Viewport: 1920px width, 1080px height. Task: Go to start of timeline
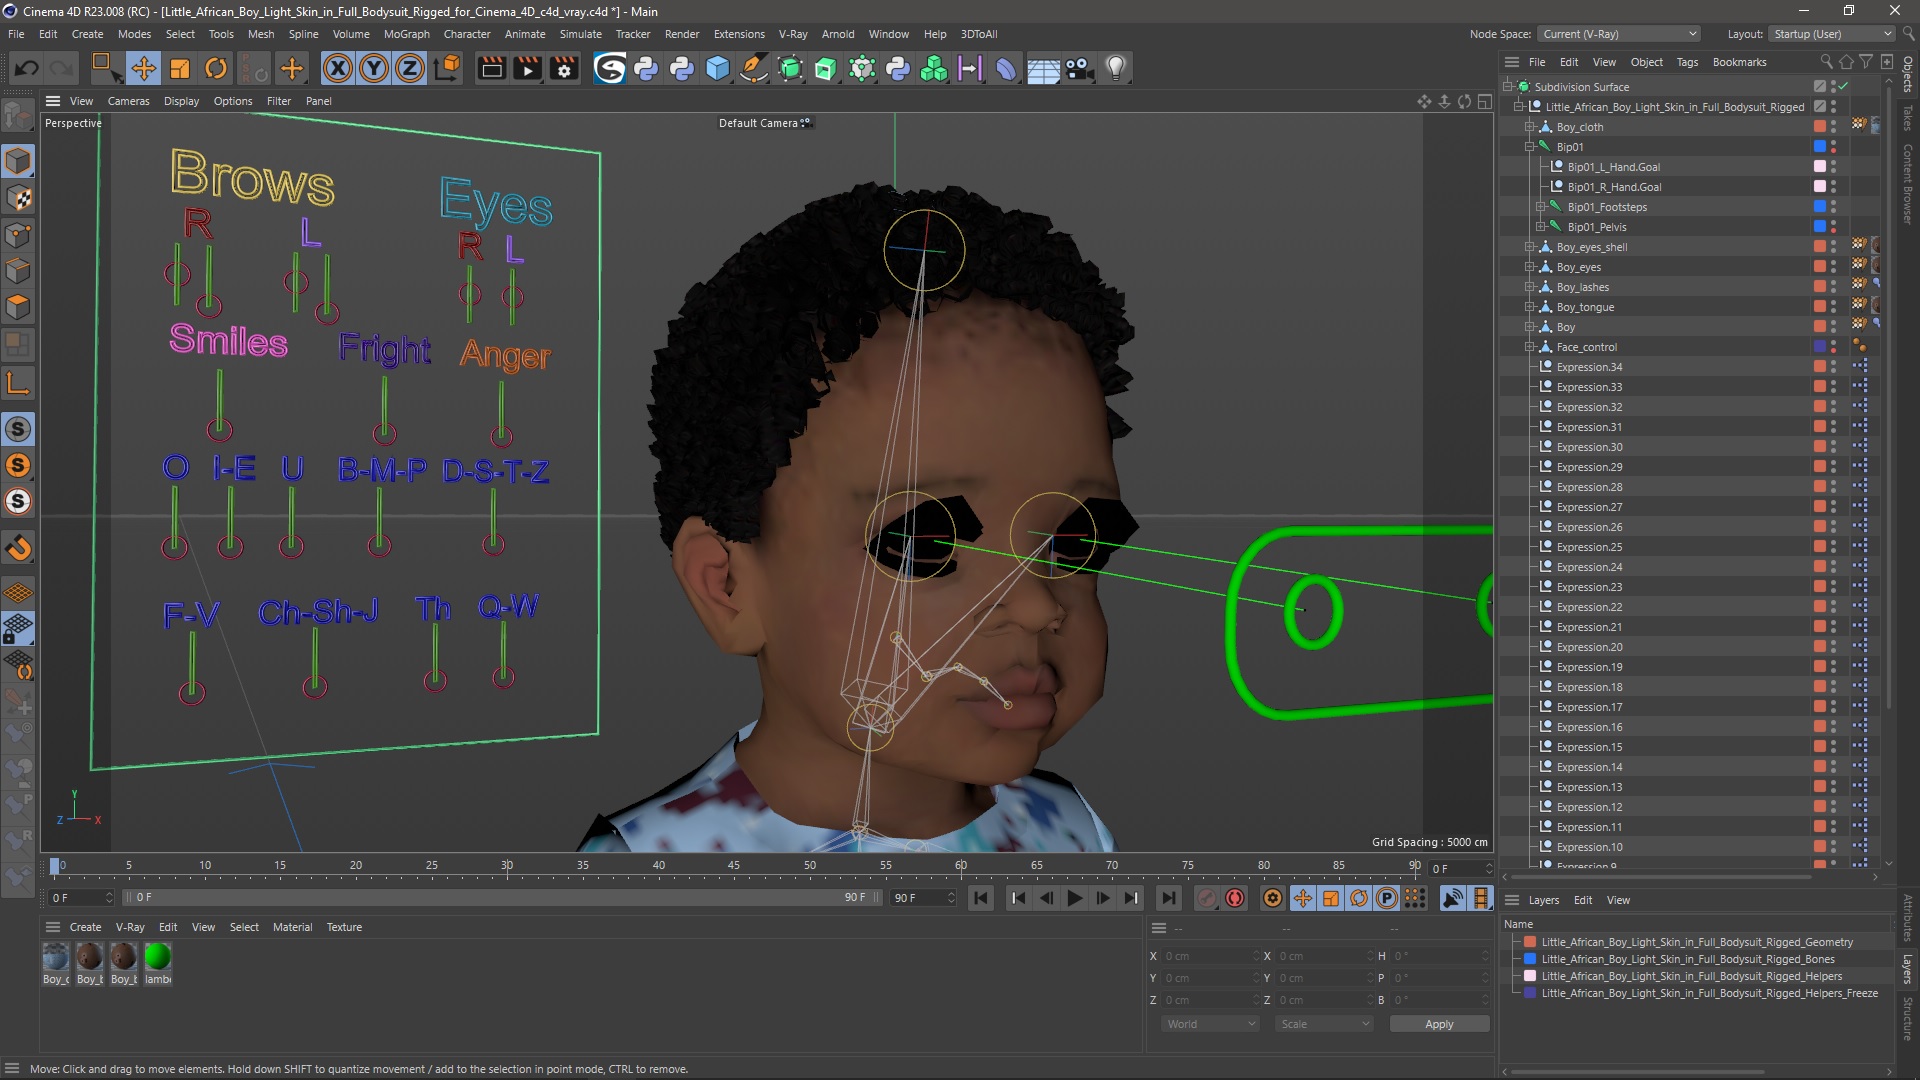tap(981, 898)
